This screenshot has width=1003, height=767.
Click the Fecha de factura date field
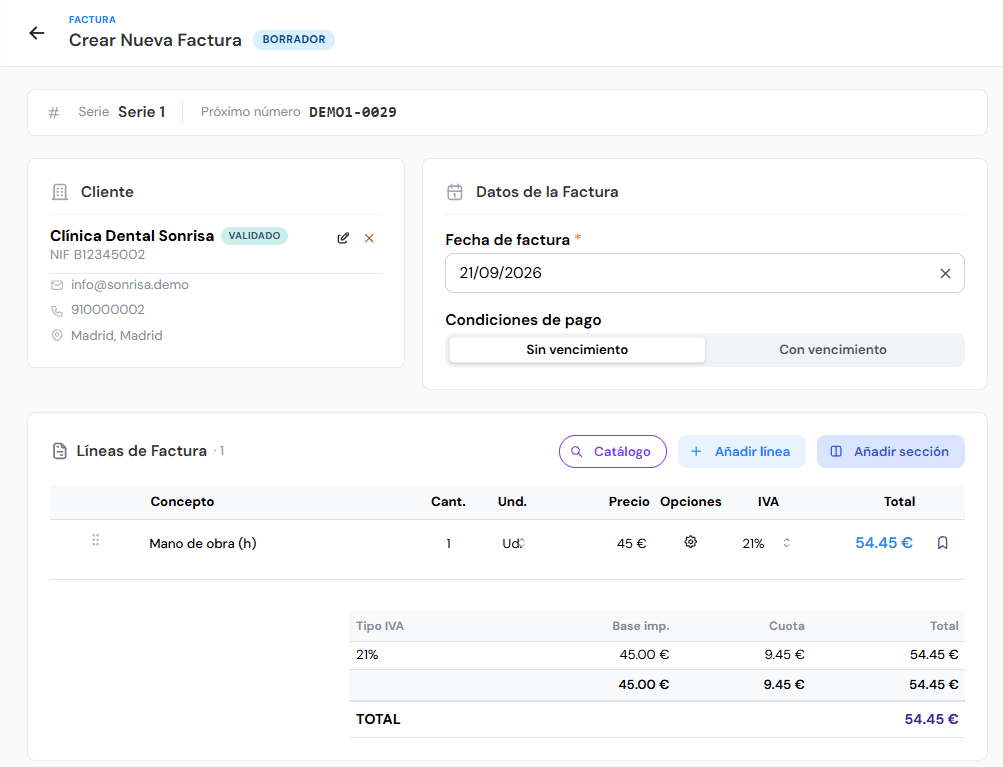pyautogui.click(x=705, y=273)
